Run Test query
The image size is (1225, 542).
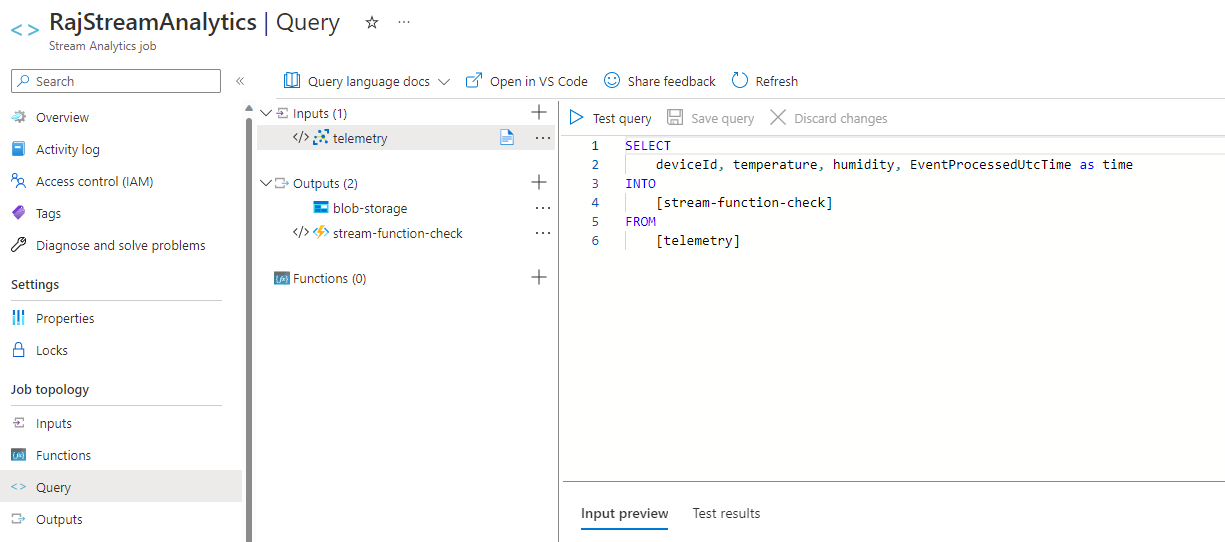tap(610, 118)
